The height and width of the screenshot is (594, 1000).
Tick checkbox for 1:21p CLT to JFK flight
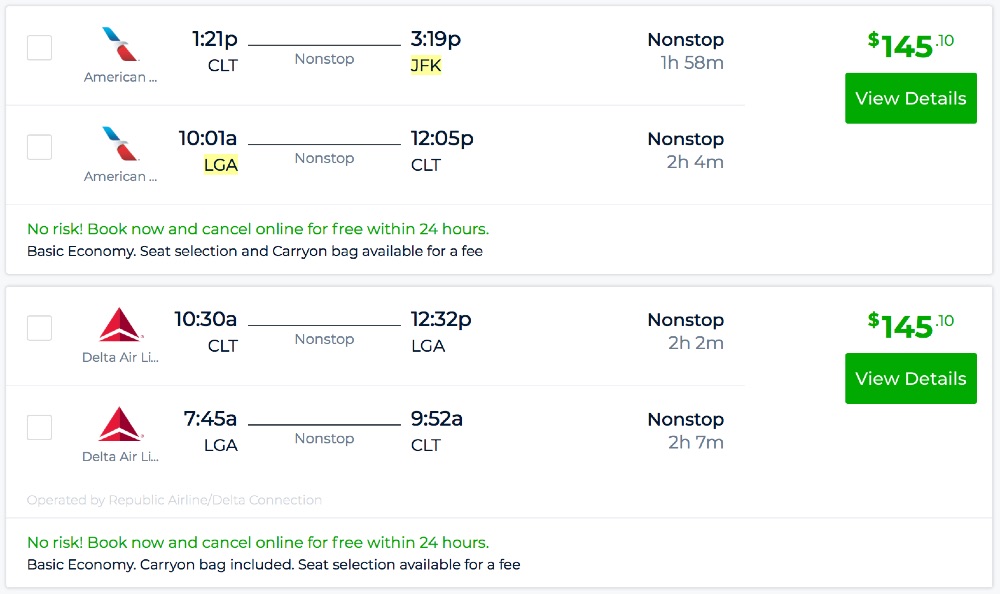click(x=39, y=48)
